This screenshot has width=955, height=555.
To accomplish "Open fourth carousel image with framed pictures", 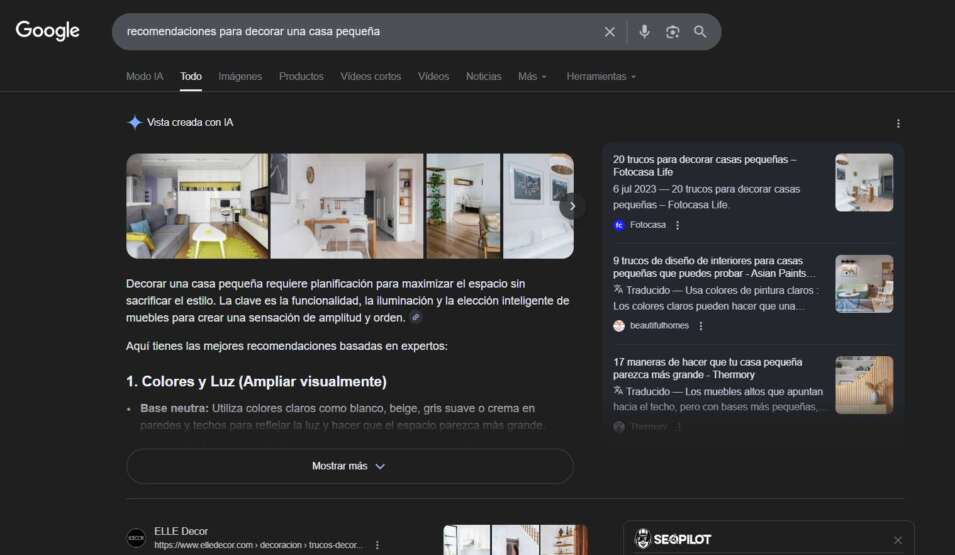I will point(538,206).
